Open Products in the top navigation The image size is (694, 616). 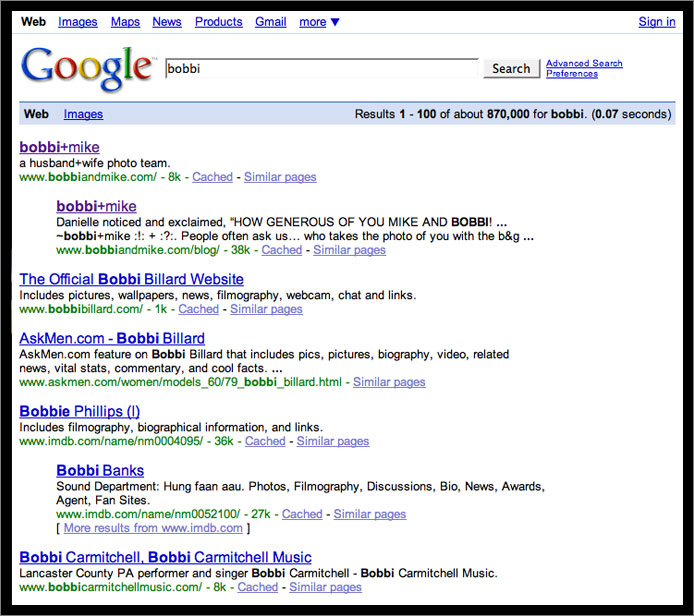click(x=218, y=22)
